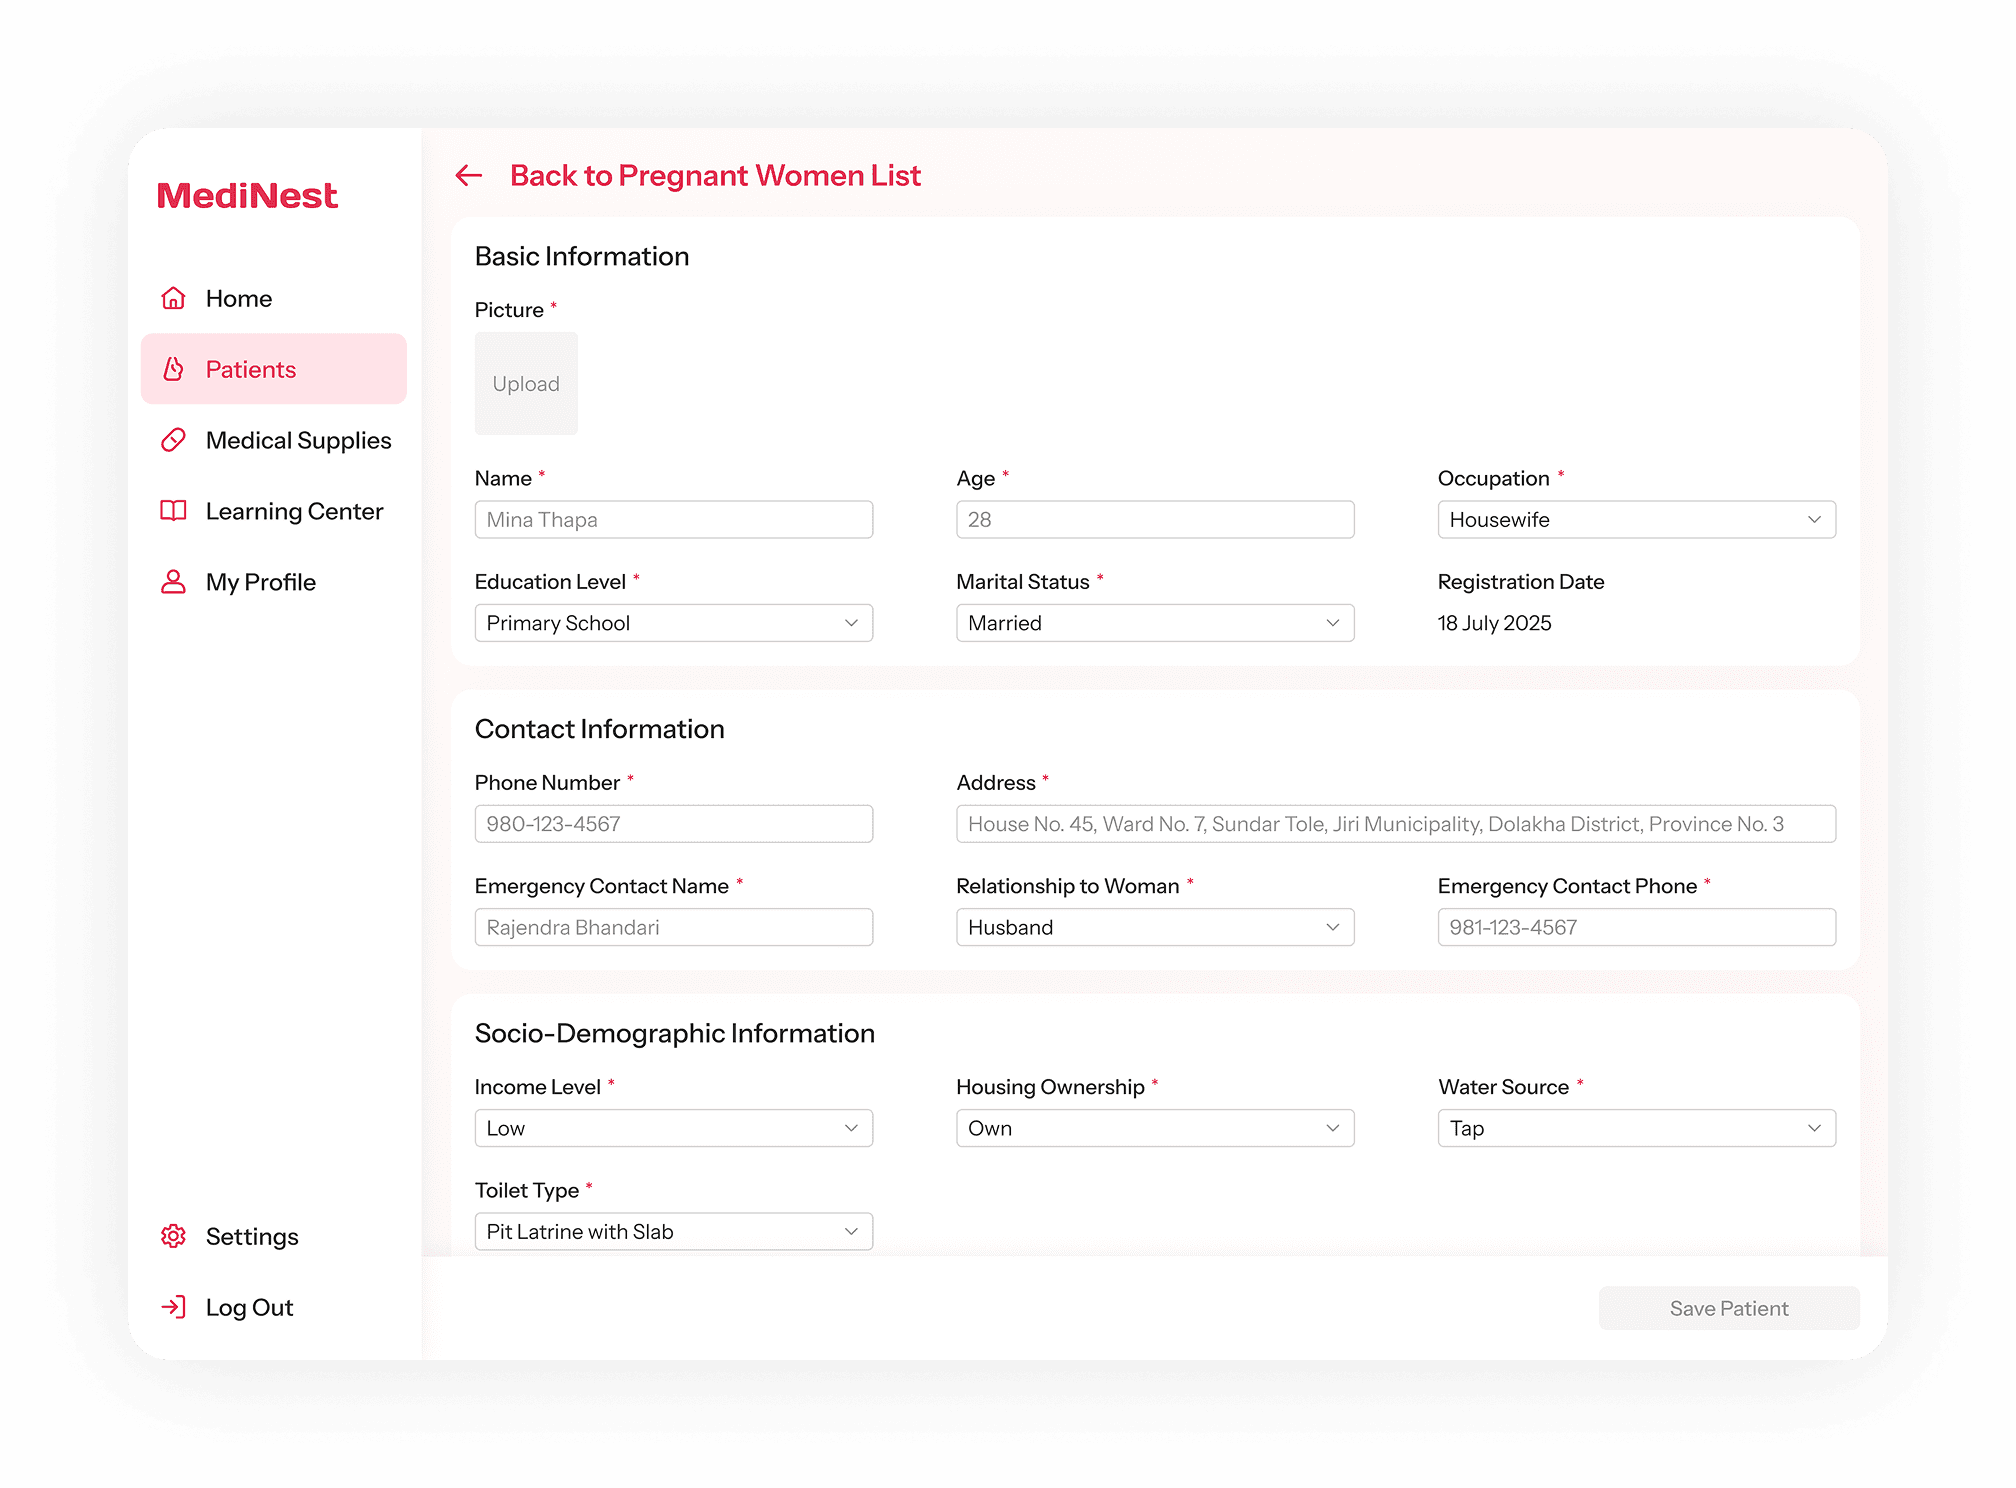The image size is (2016, 1488).
Task: Expand the Toilet Type dropdown
Action: point(673,1231)
